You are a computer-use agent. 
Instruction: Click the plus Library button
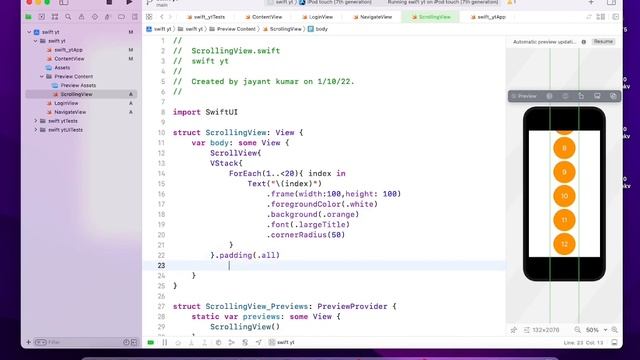click(591, 2)
